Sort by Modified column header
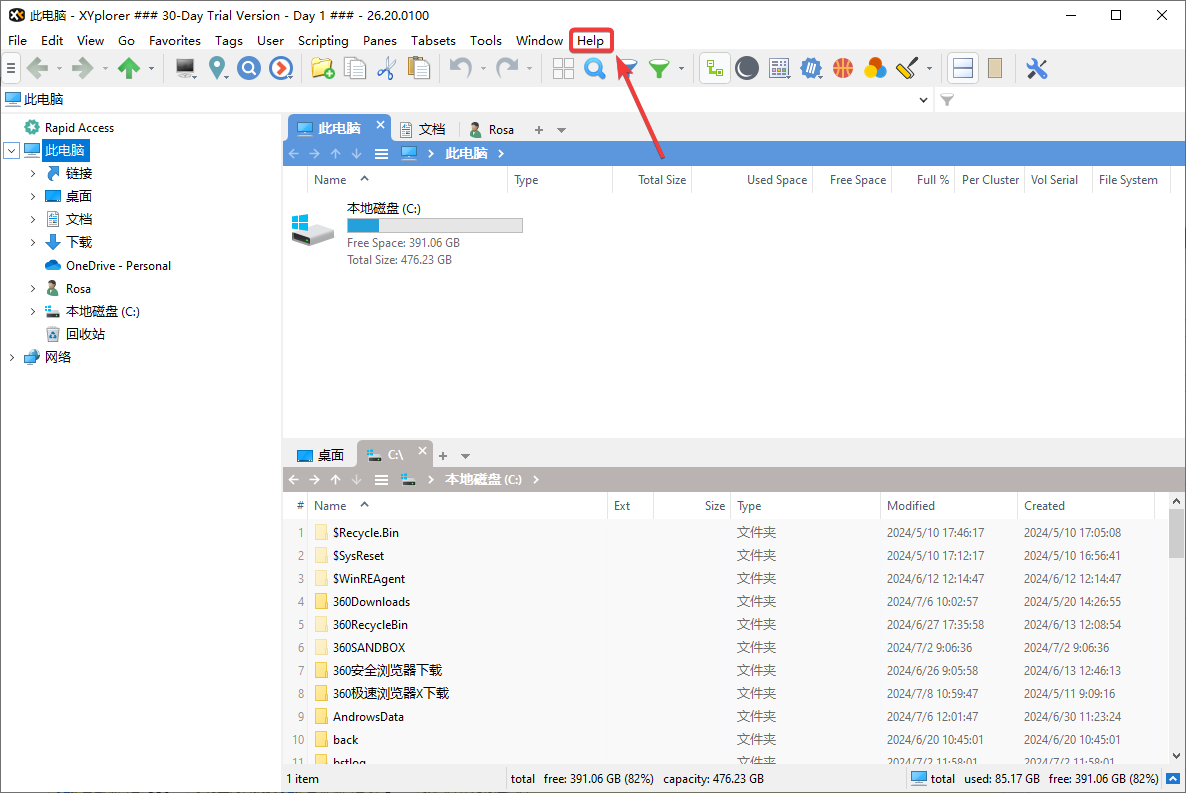Screen dimensions: 1186x793 coord(911,506)
